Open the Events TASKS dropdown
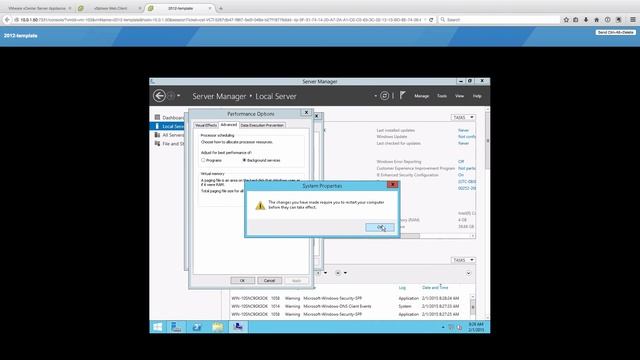 [x=463, y=260]
